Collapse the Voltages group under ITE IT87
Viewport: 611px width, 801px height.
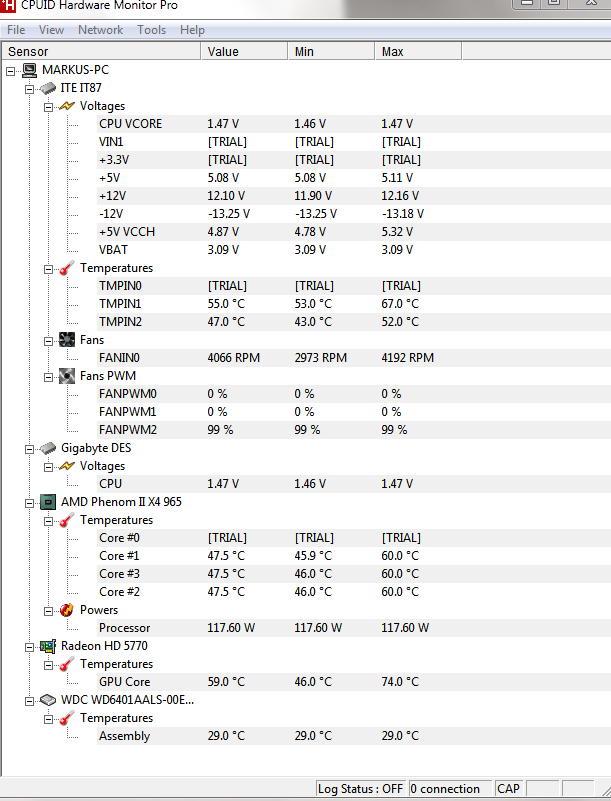49,107
